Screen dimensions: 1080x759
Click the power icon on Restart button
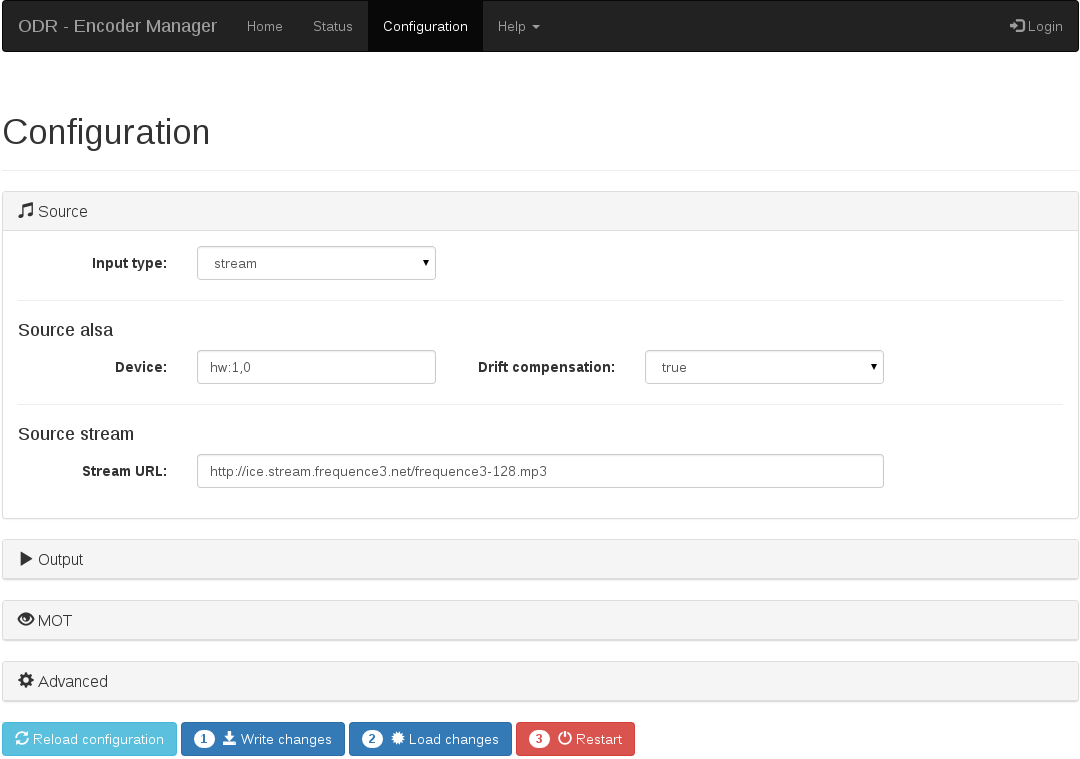565,738
